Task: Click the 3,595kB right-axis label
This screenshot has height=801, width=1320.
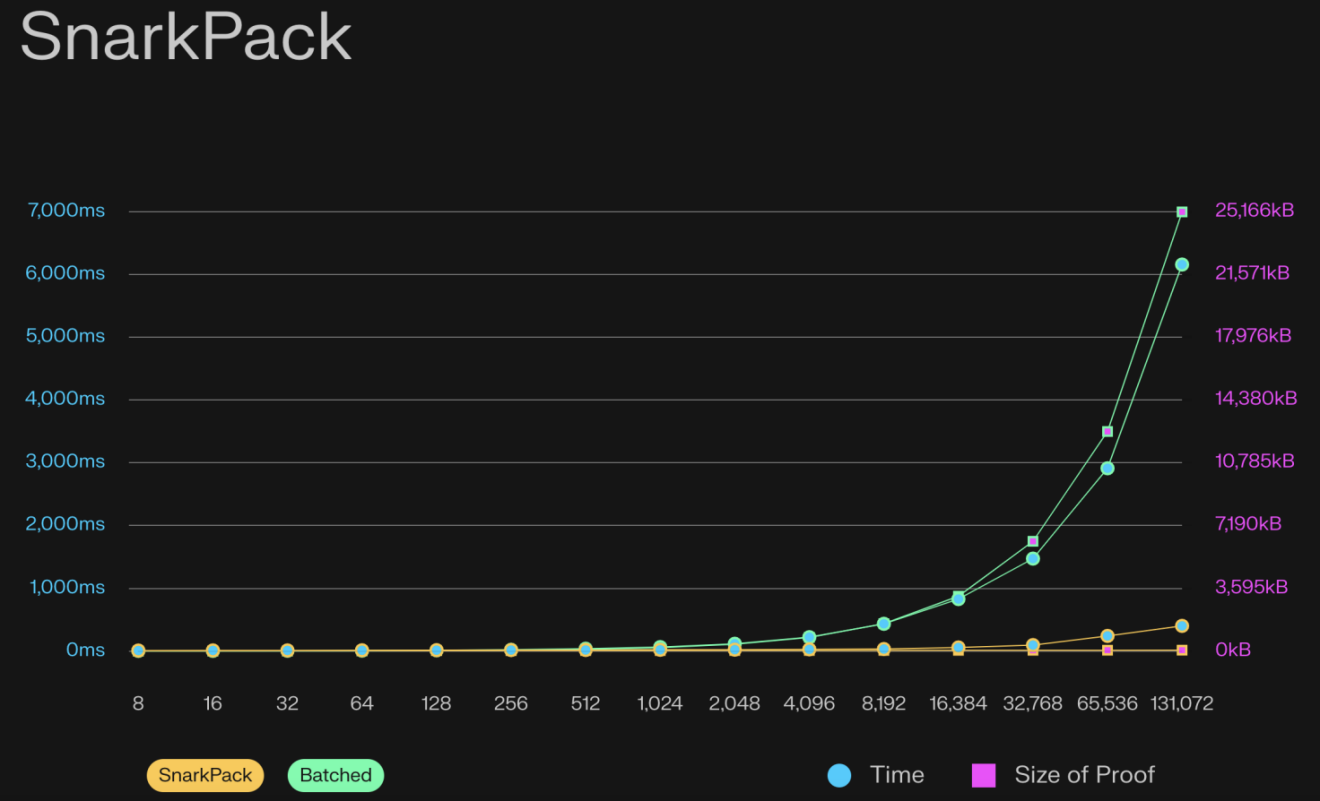Action: pos(1251,587)
